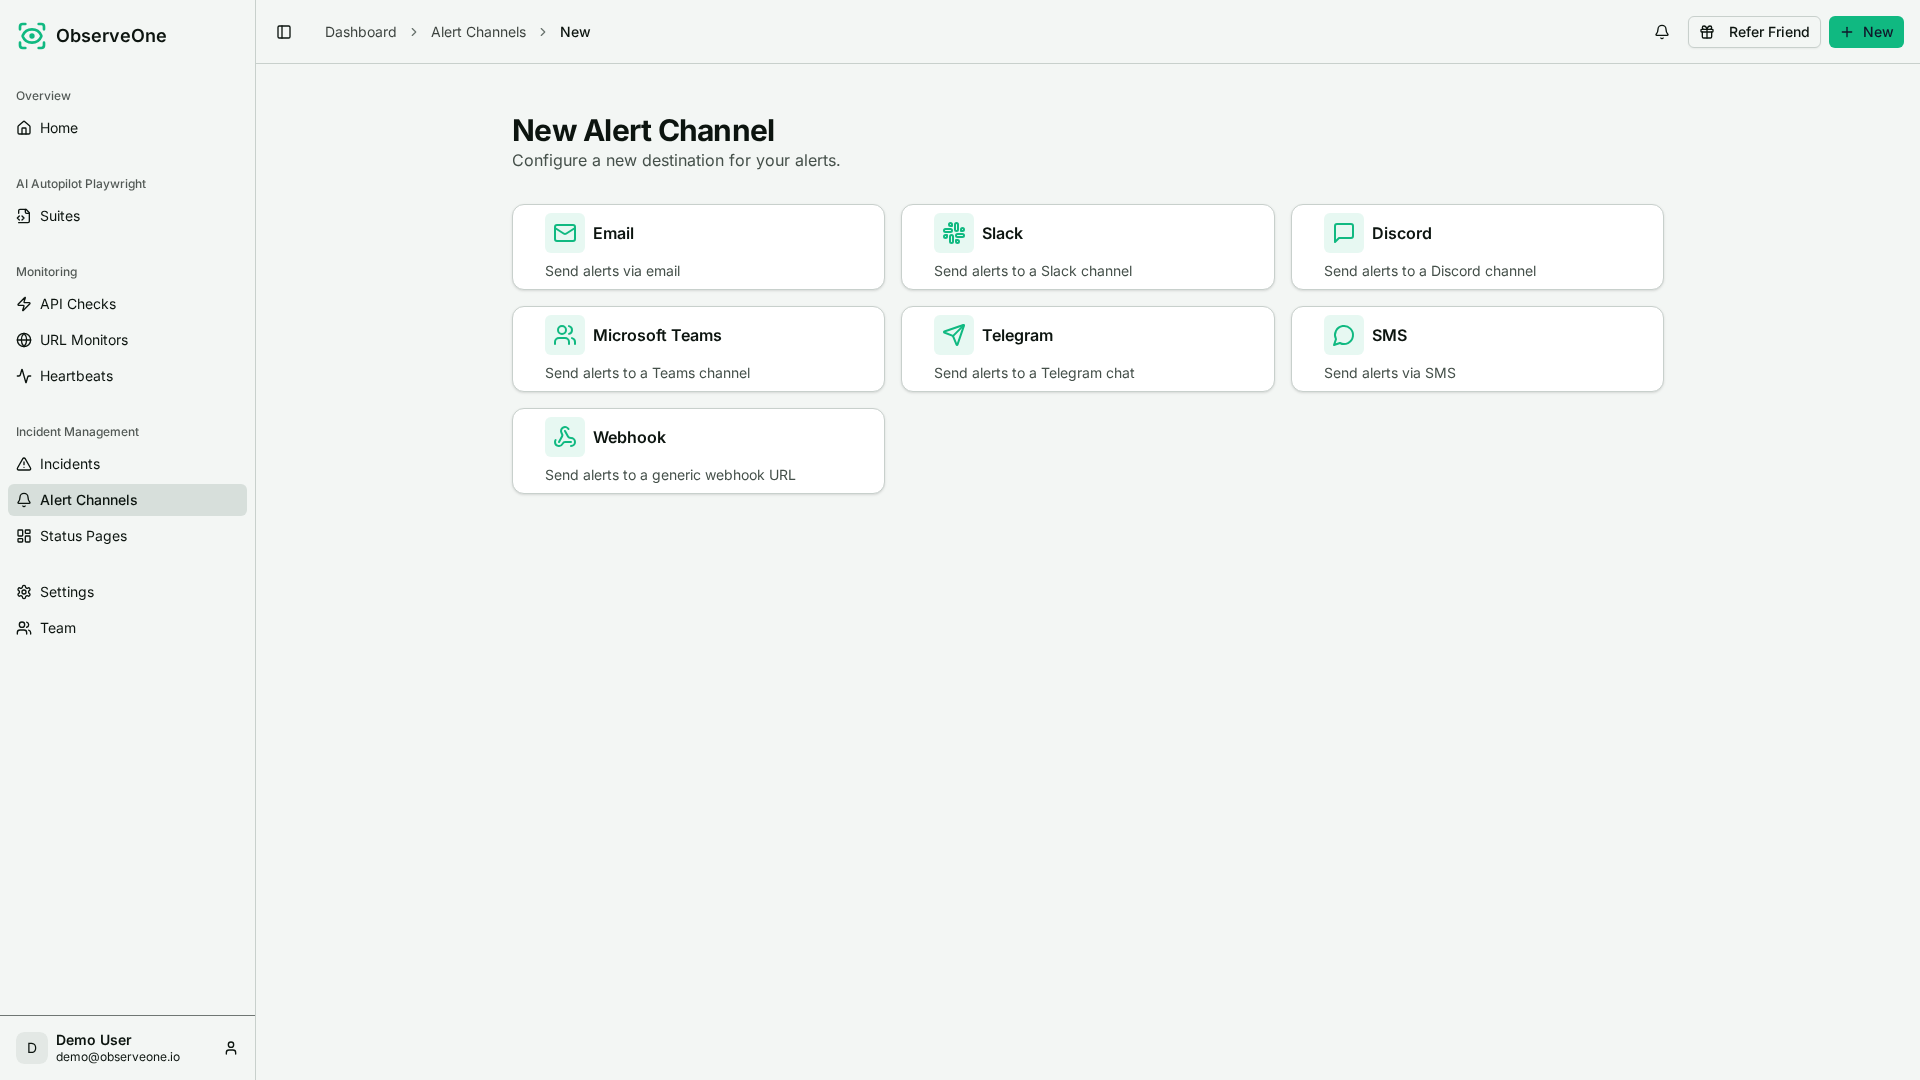Click the user profile icon beside Demo User
Screen dimensions: 1920x1080
(231, 1048)
